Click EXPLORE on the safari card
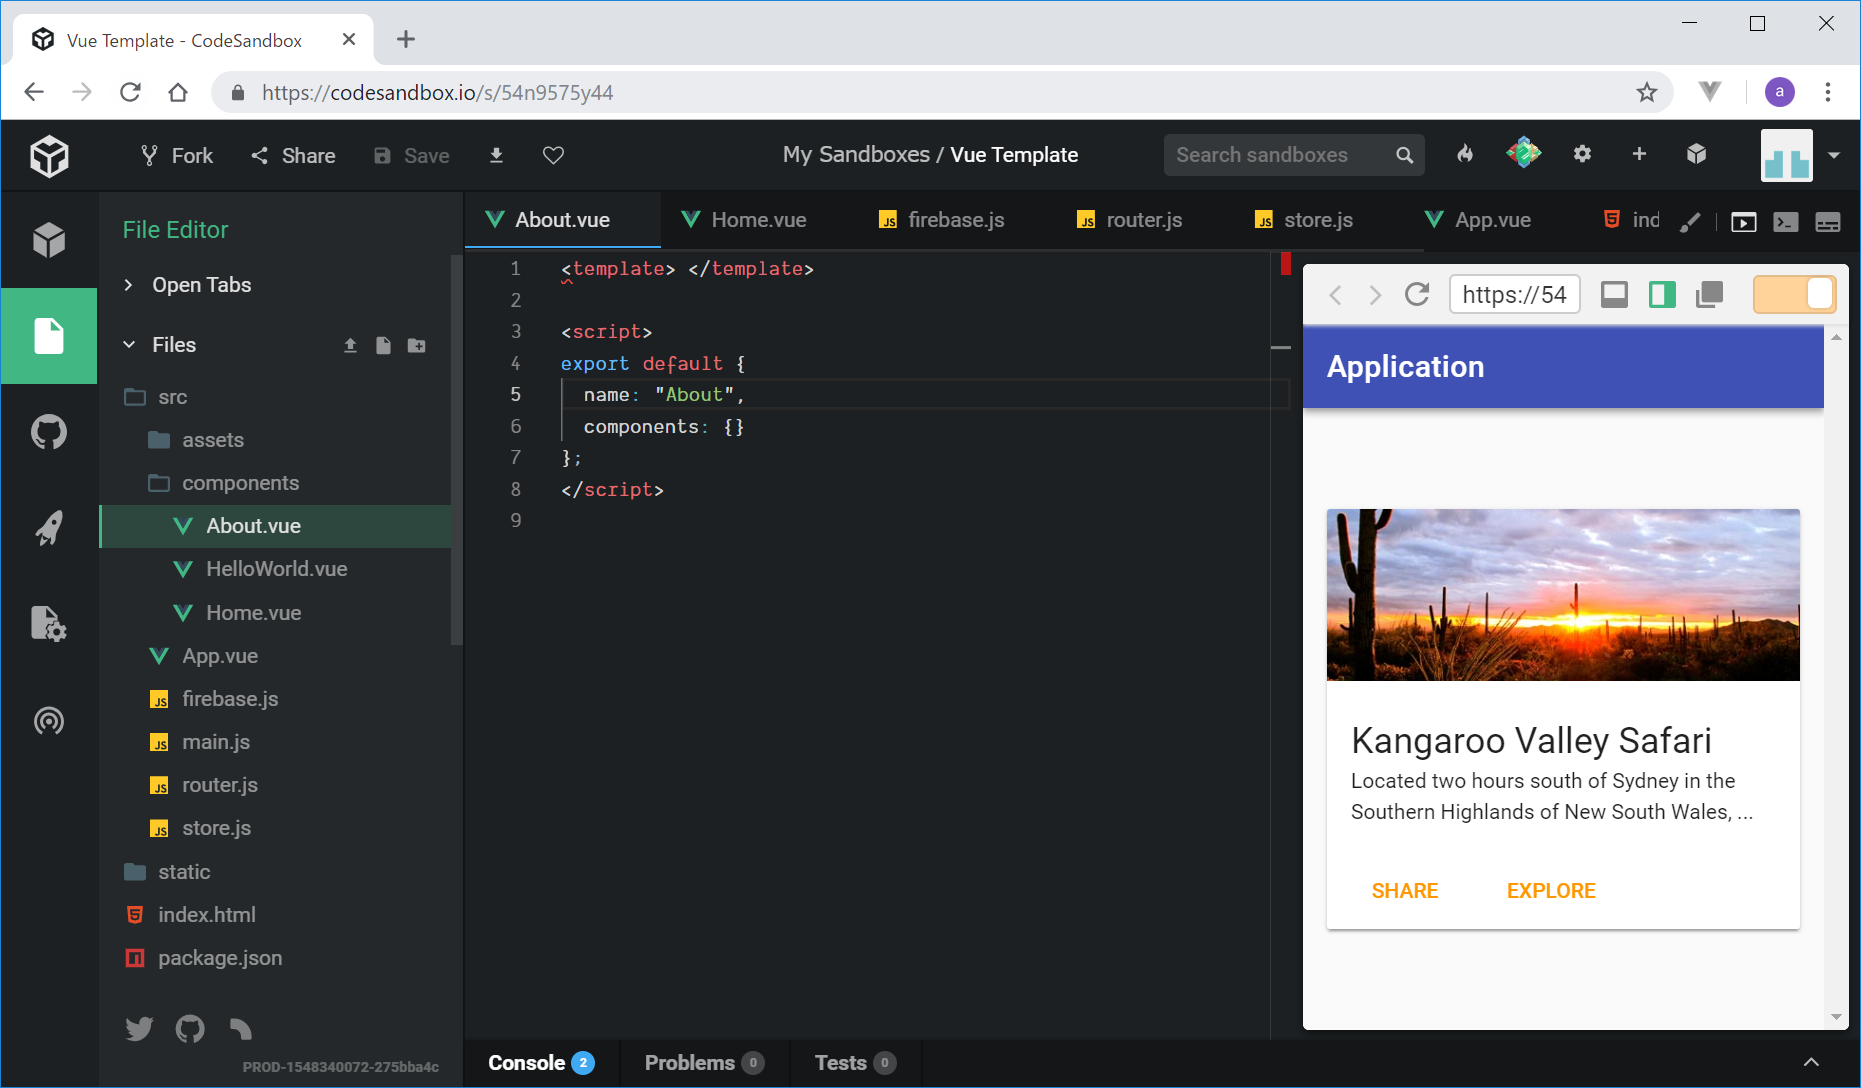Screen dimensions: 1861x1088 (x=1550, y=891)
